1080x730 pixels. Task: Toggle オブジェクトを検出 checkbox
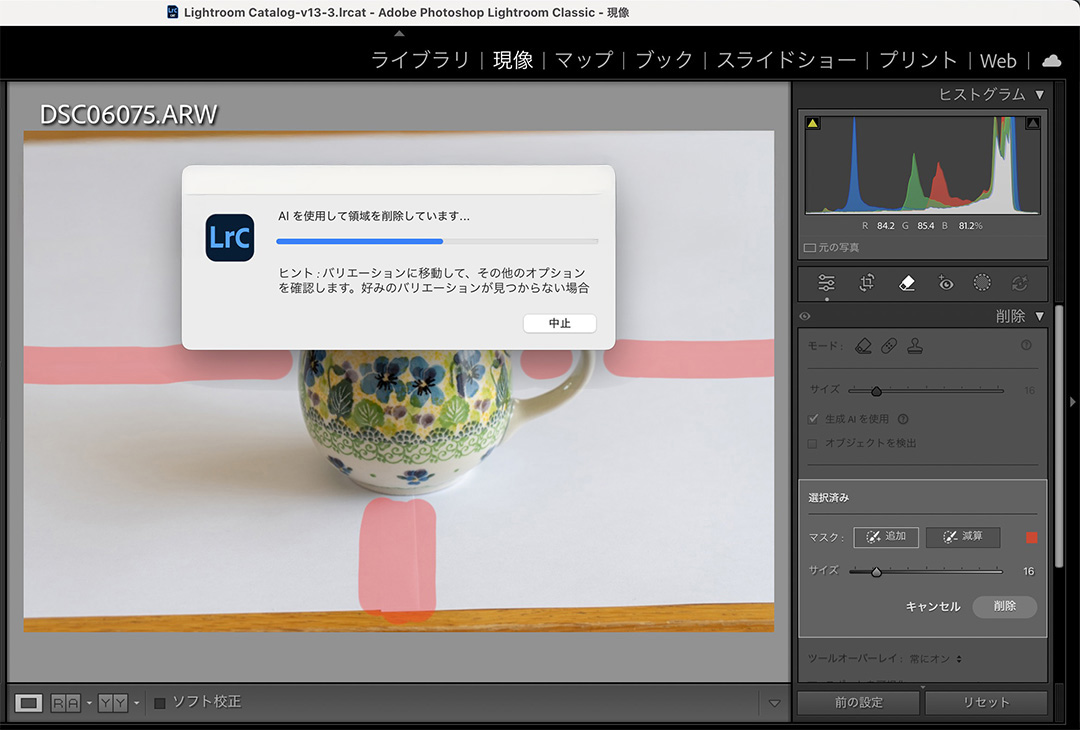813,444
